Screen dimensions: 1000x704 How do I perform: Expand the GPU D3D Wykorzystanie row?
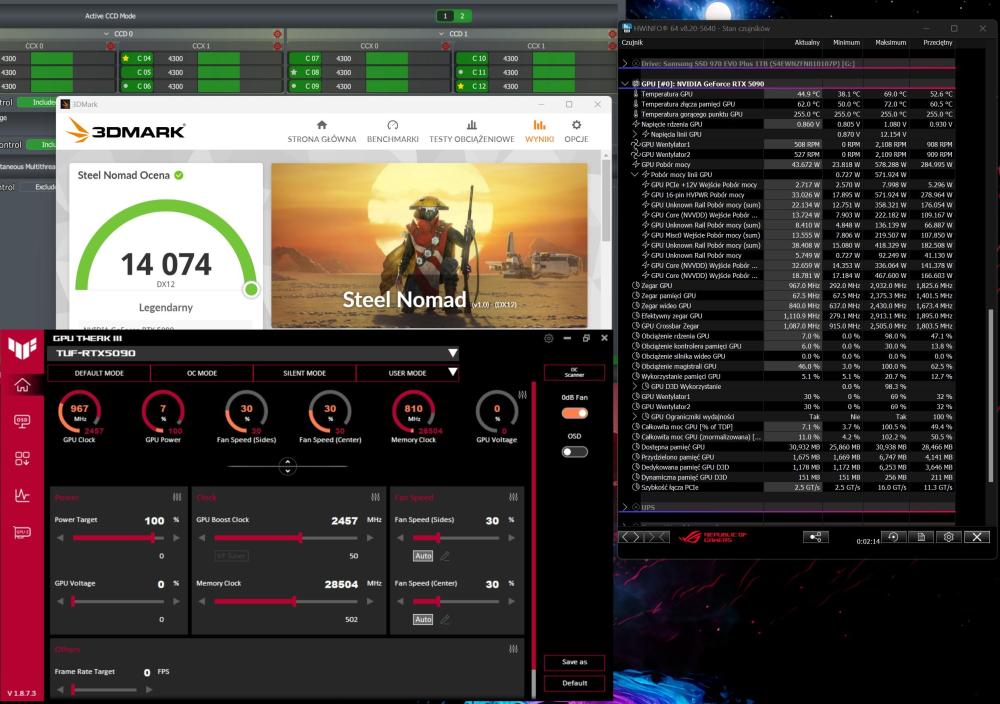coord(635,386)
